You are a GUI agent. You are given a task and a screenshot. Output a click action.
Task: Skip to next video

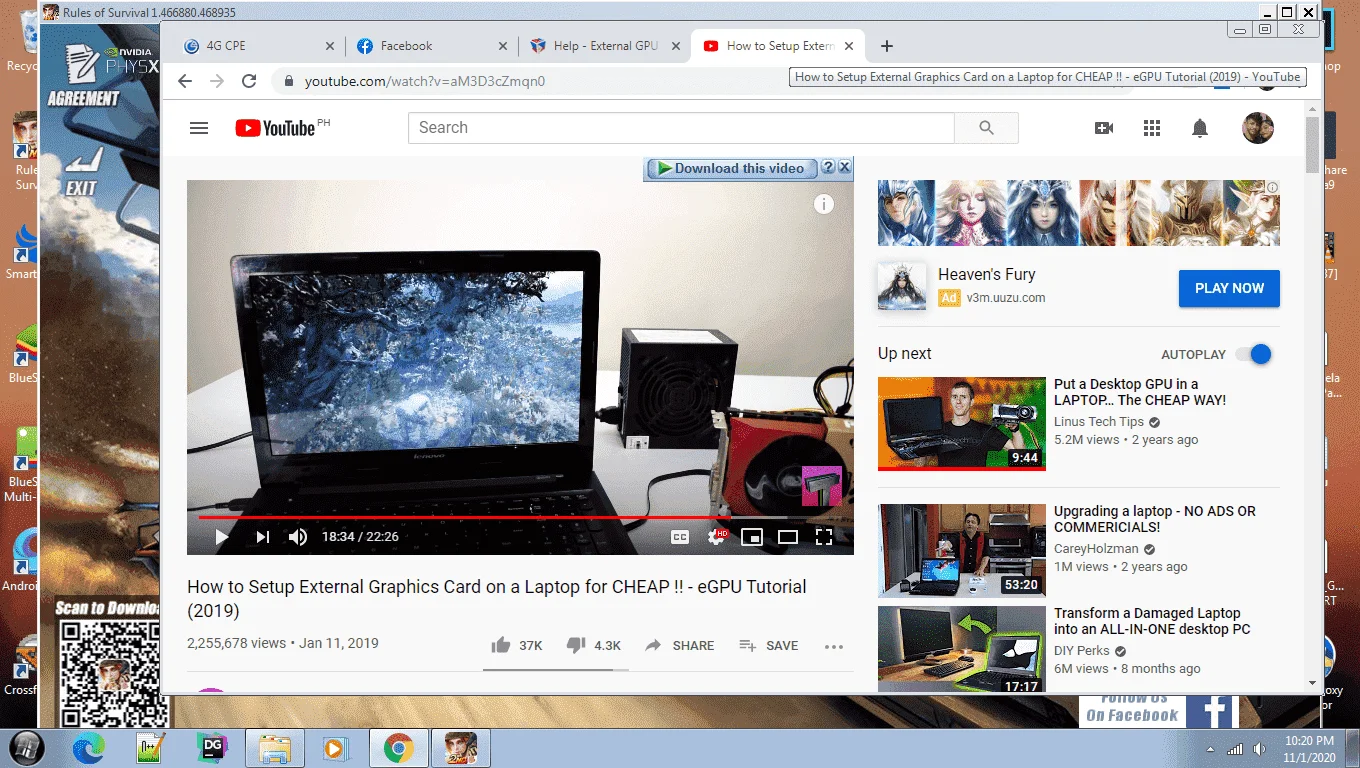(262, 537)
